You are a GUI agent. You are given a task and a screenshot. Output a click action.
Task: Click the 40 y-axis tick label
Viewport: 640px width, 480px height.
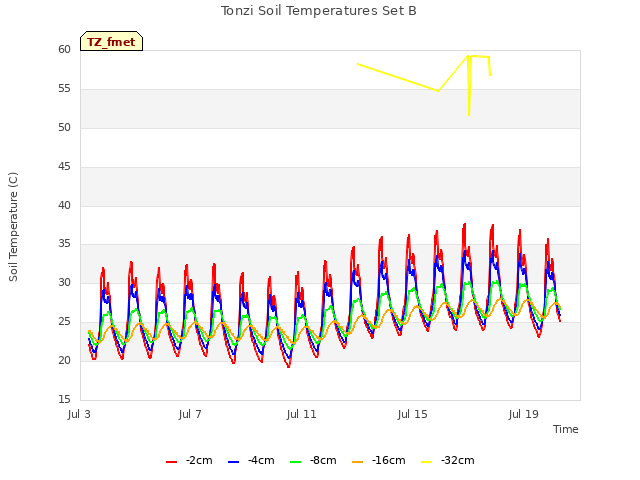[x=64, y=205]
